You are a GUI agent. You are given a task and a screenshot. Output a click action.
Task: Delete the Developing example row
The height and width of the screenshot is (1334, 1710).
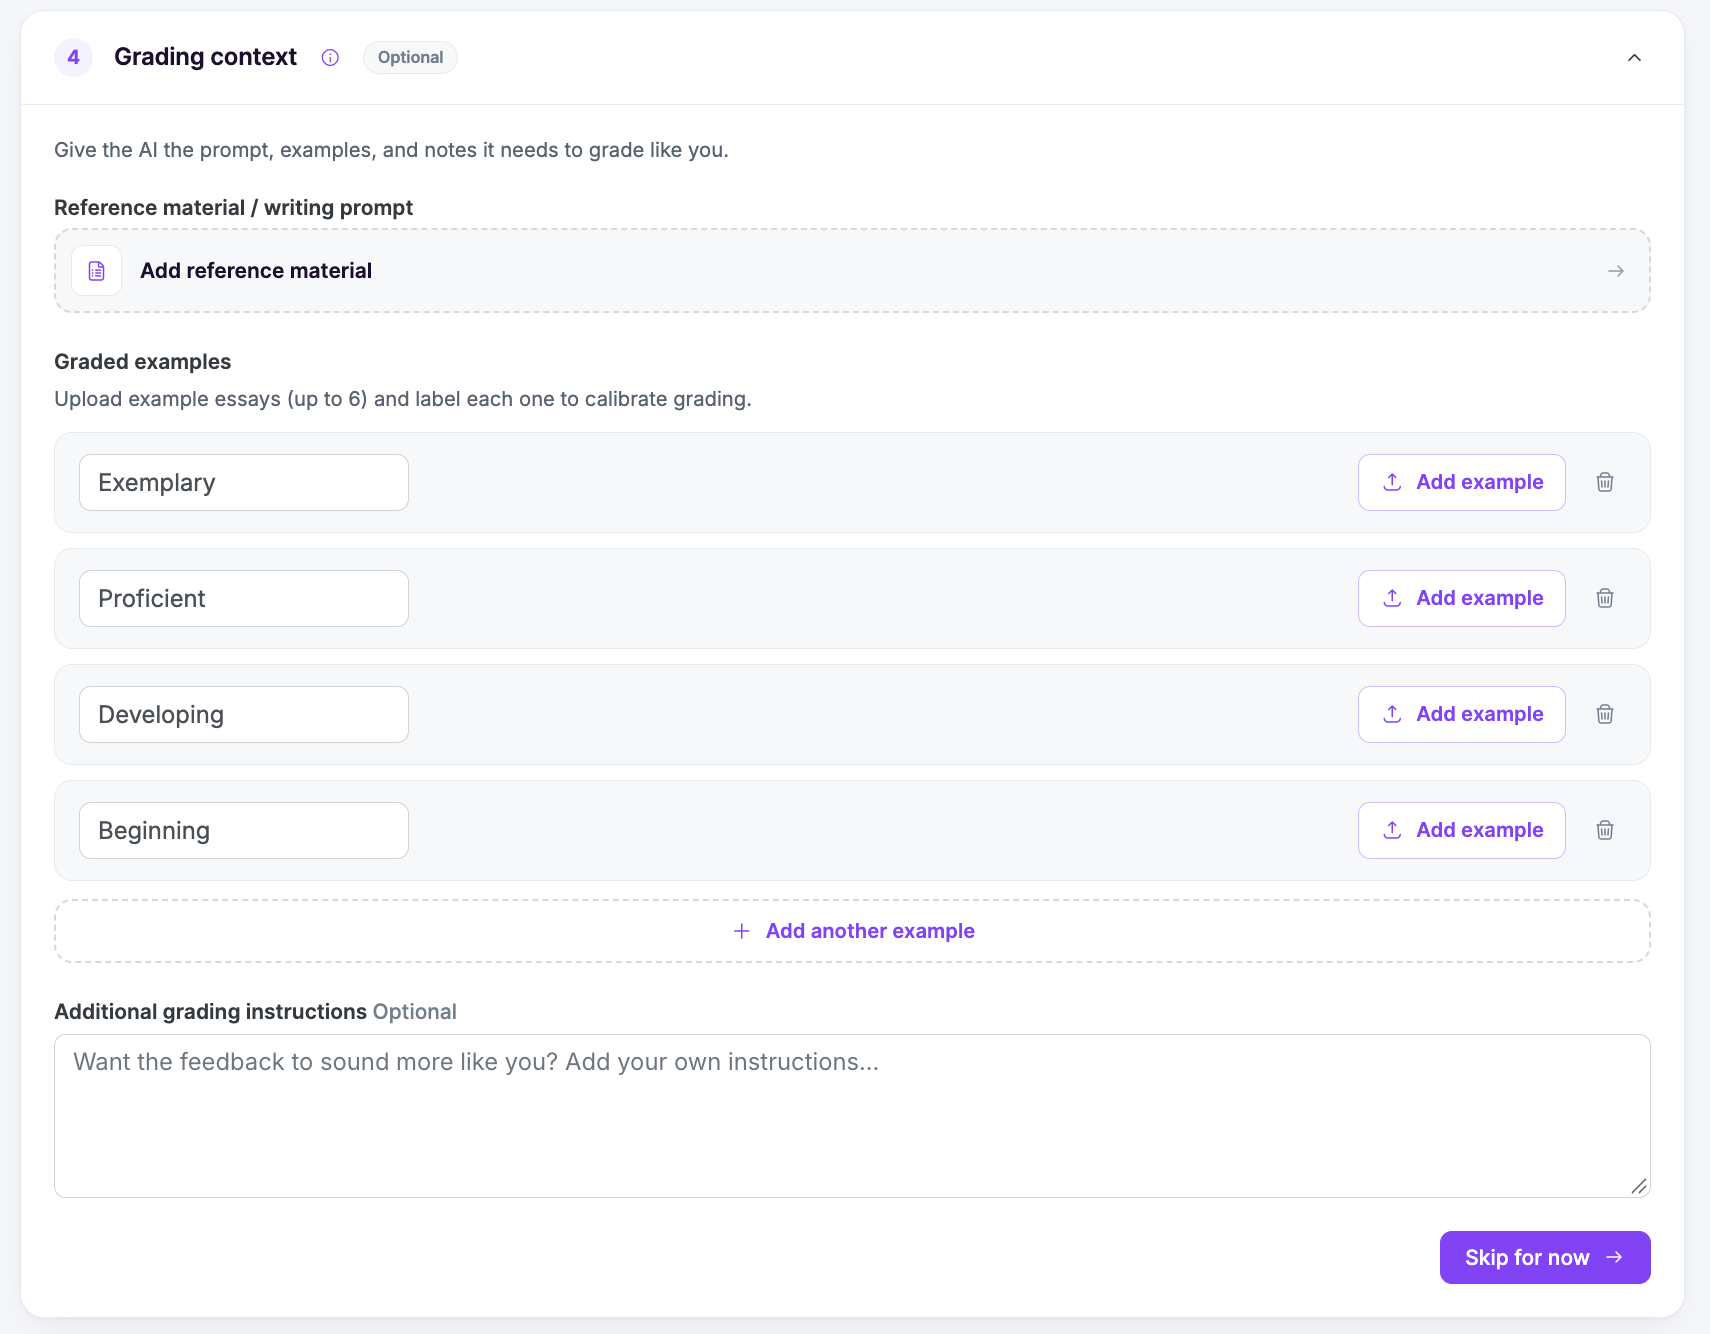coord(1605,715)
